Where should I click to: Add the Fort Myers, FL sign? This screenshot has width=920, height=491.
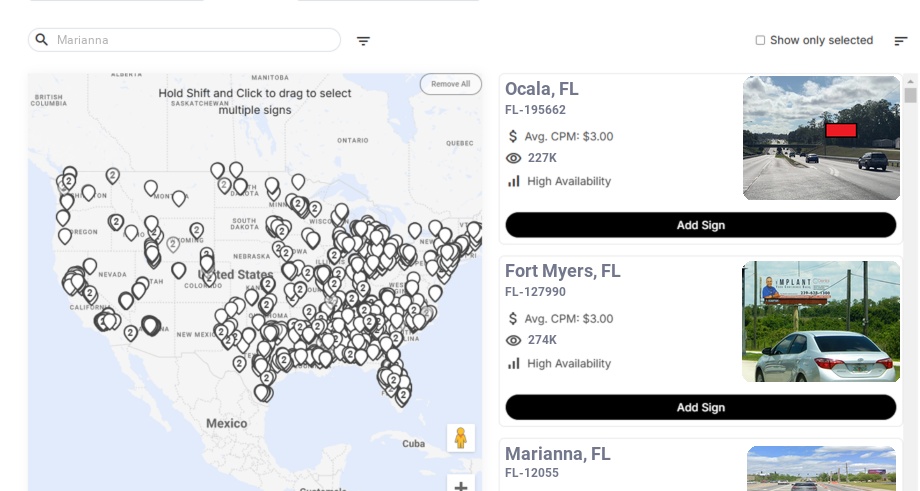[x=700, y=407]
